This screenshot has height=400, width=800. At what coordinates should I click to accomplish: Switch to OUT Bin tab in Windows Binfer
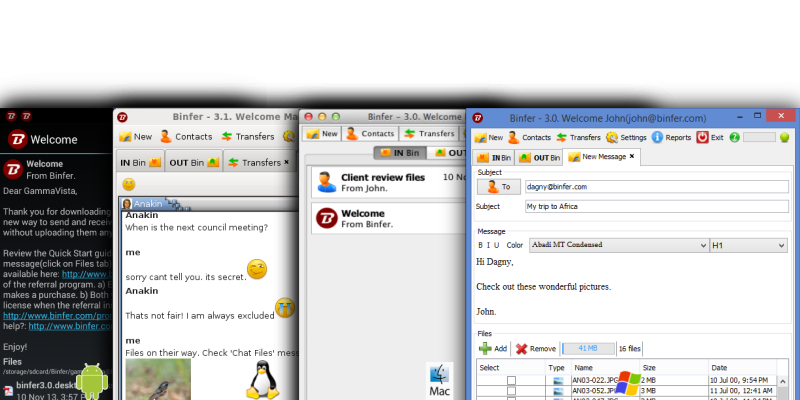[x=538, y=158]
